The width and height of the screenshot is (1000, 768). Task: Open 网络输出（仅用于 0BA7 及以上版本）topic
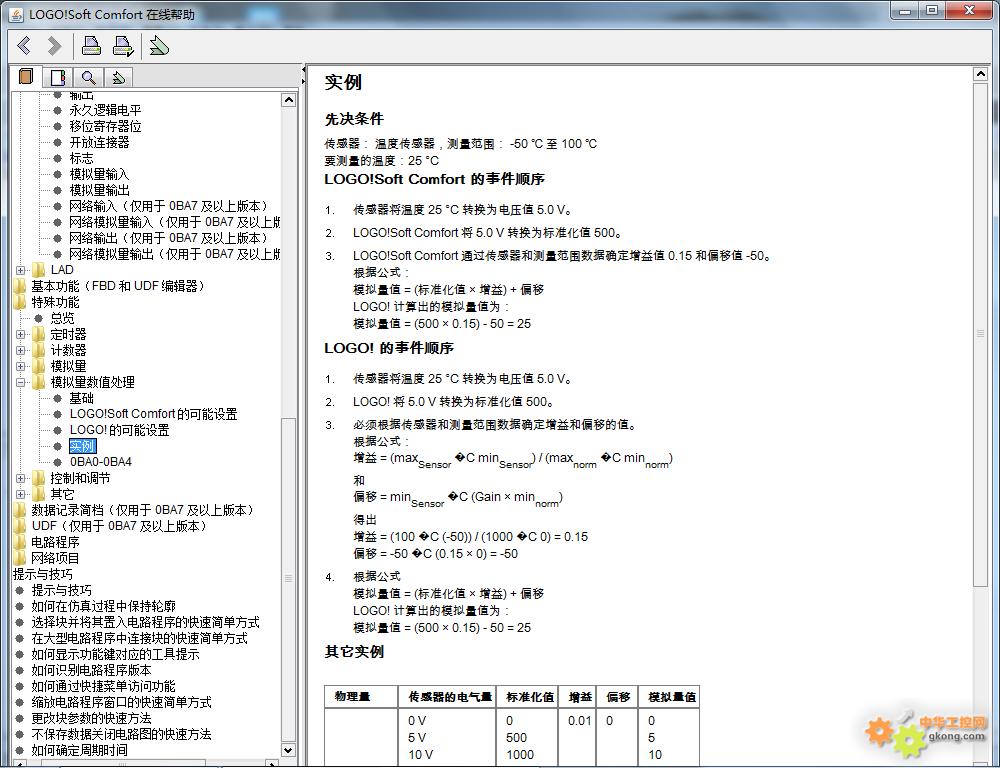[x=169, y=238]
